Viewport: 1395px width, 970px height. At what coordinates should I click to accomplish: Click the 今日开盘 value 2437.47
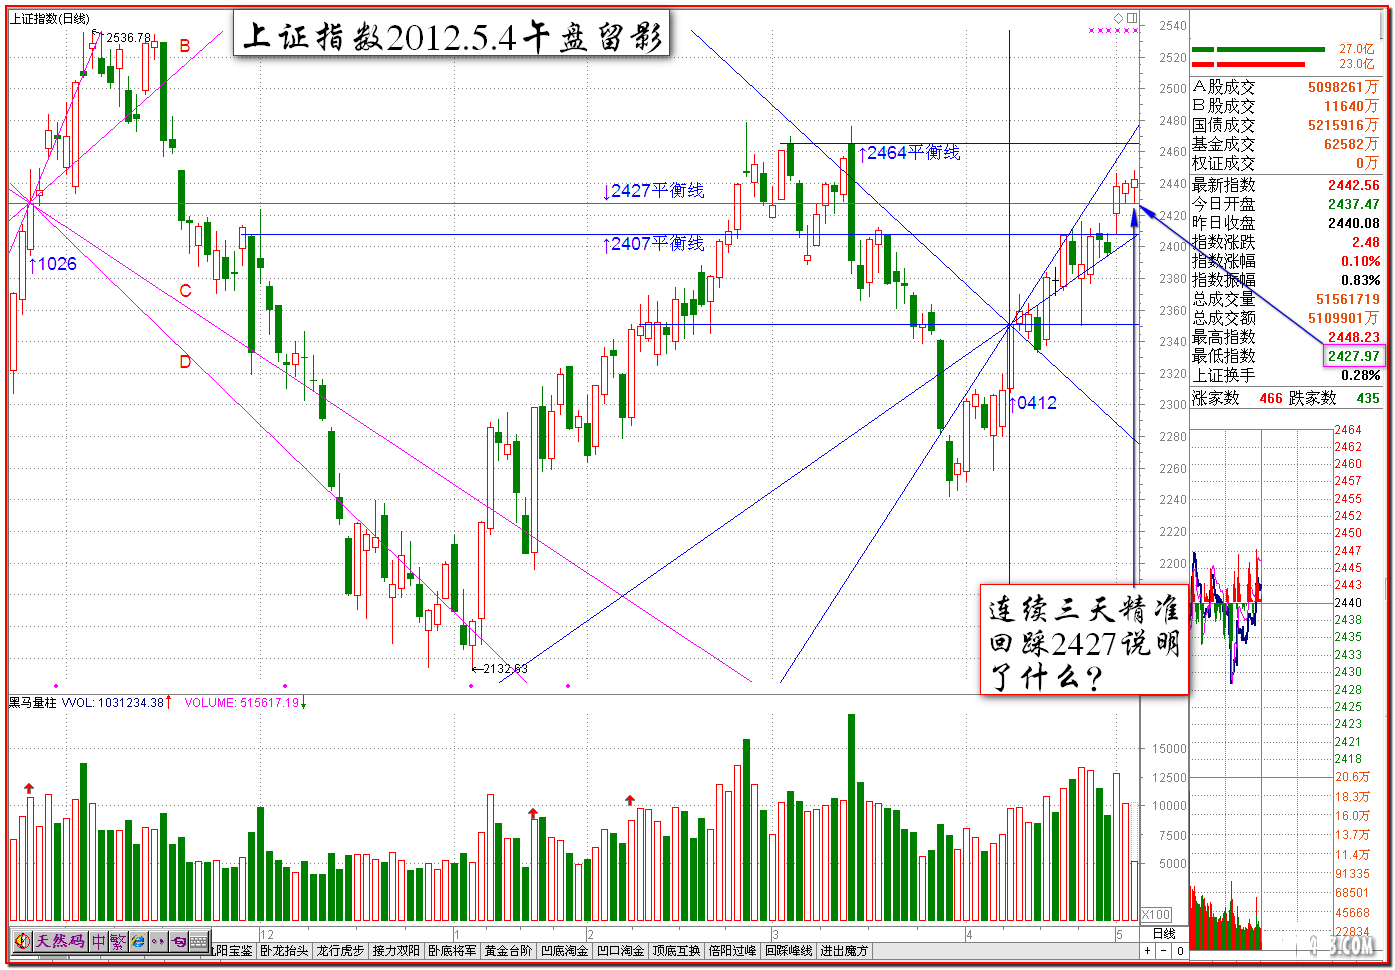(x=1354, y=204)
